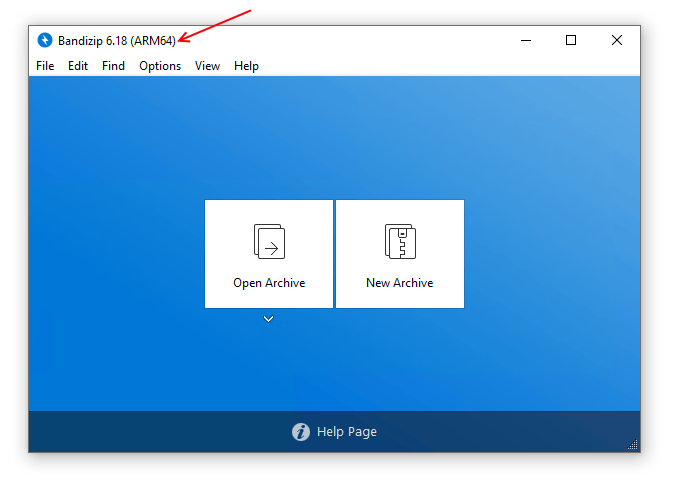Image resolution: width=683 pixels, height=486 pixels.
Task: Click the resize grip in window corner
Action: 632,444
